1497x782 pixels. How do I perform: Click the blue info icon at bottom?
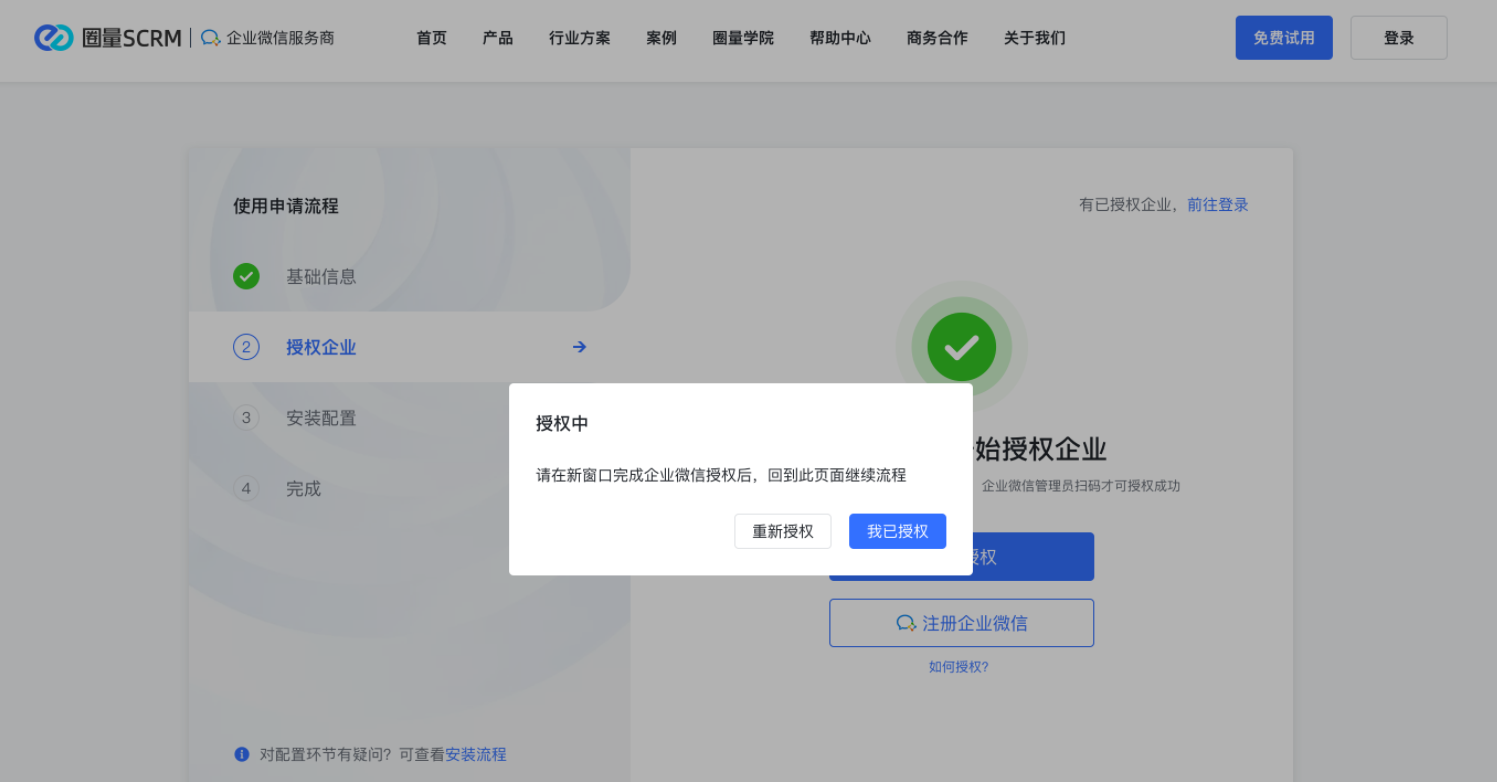coord(242,754)
